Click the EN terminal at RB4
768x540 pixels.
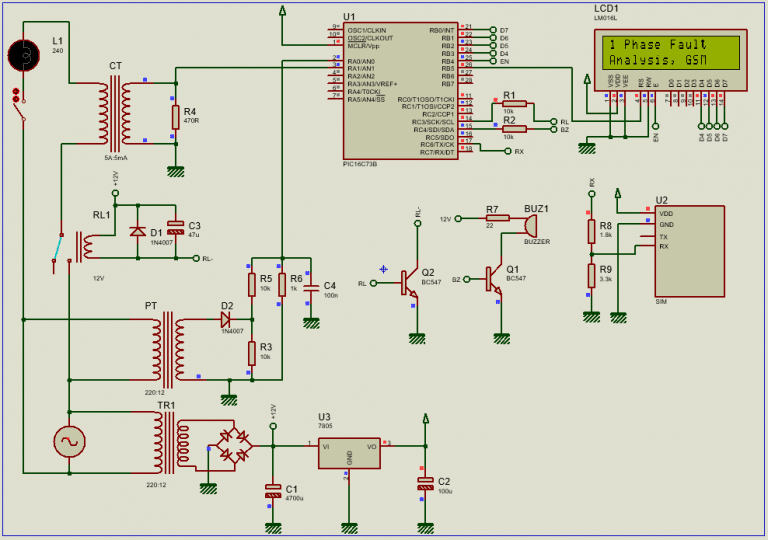pyautogui.click(x=493, y=61)
